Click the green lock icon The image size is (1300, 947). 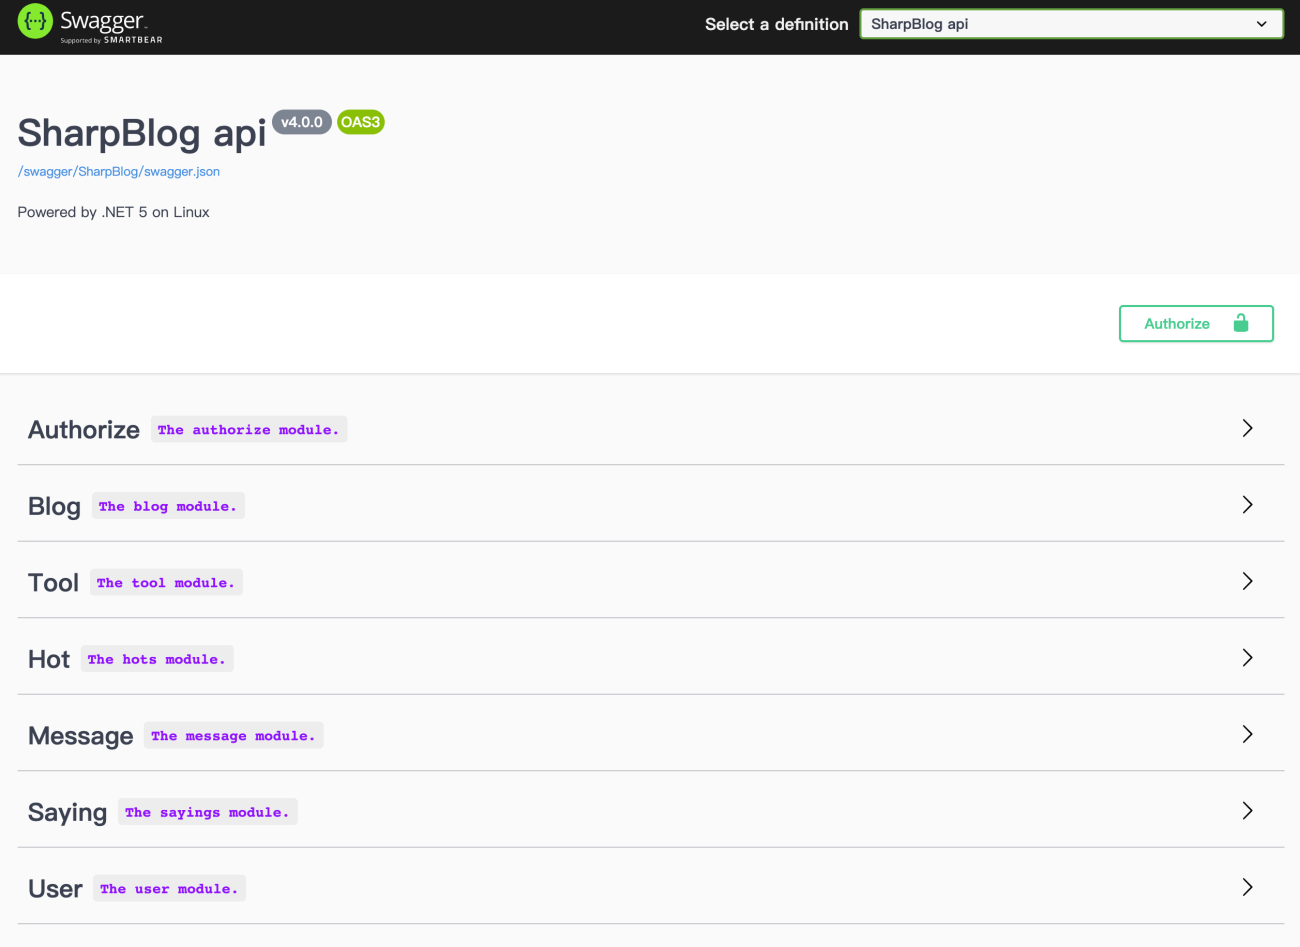coord(1241,323)
